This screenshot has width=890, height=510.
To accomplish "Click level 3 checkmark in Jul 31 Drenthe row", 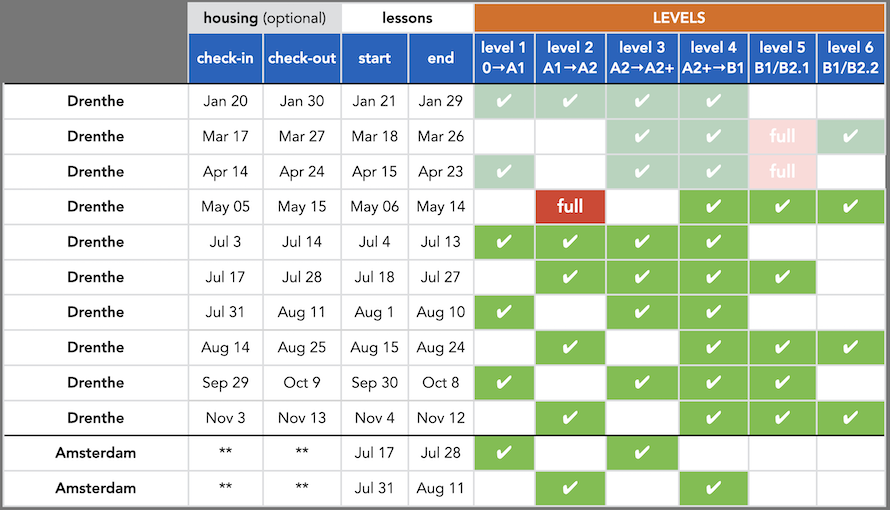I will click(641, 312).
